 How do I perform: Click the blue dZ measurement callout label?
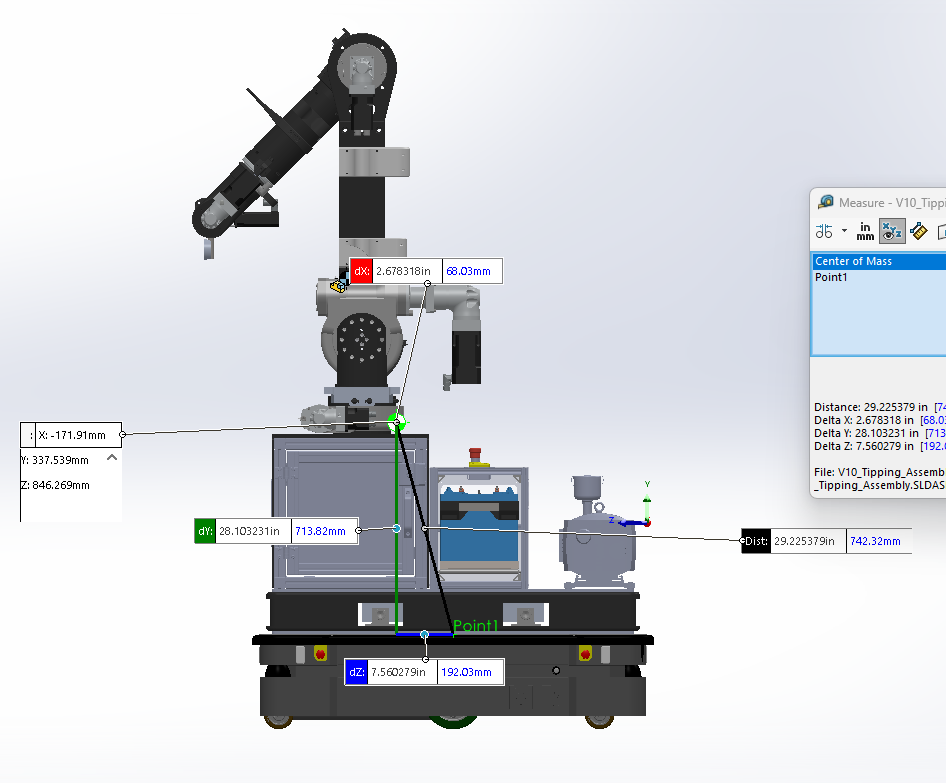point(356,671)
